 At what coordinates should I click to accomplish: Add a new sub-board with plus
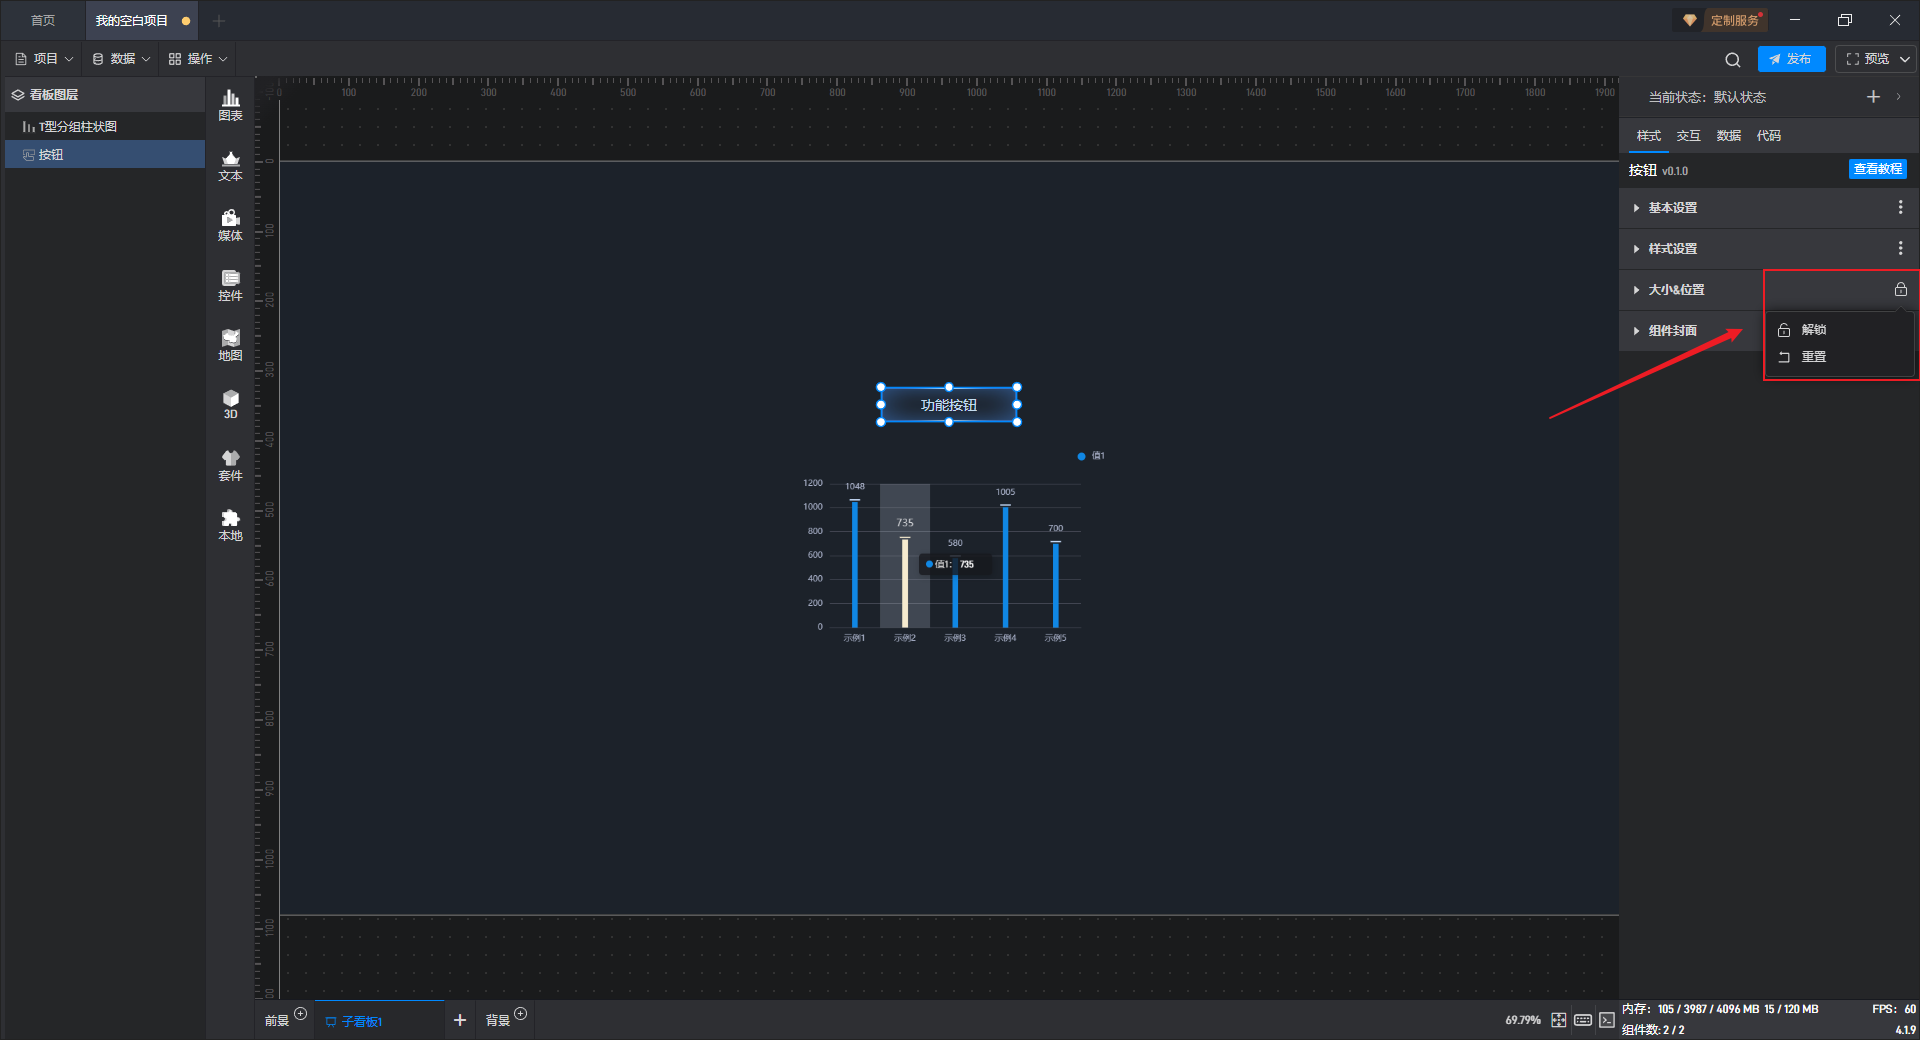click(x=460, y=1020)
